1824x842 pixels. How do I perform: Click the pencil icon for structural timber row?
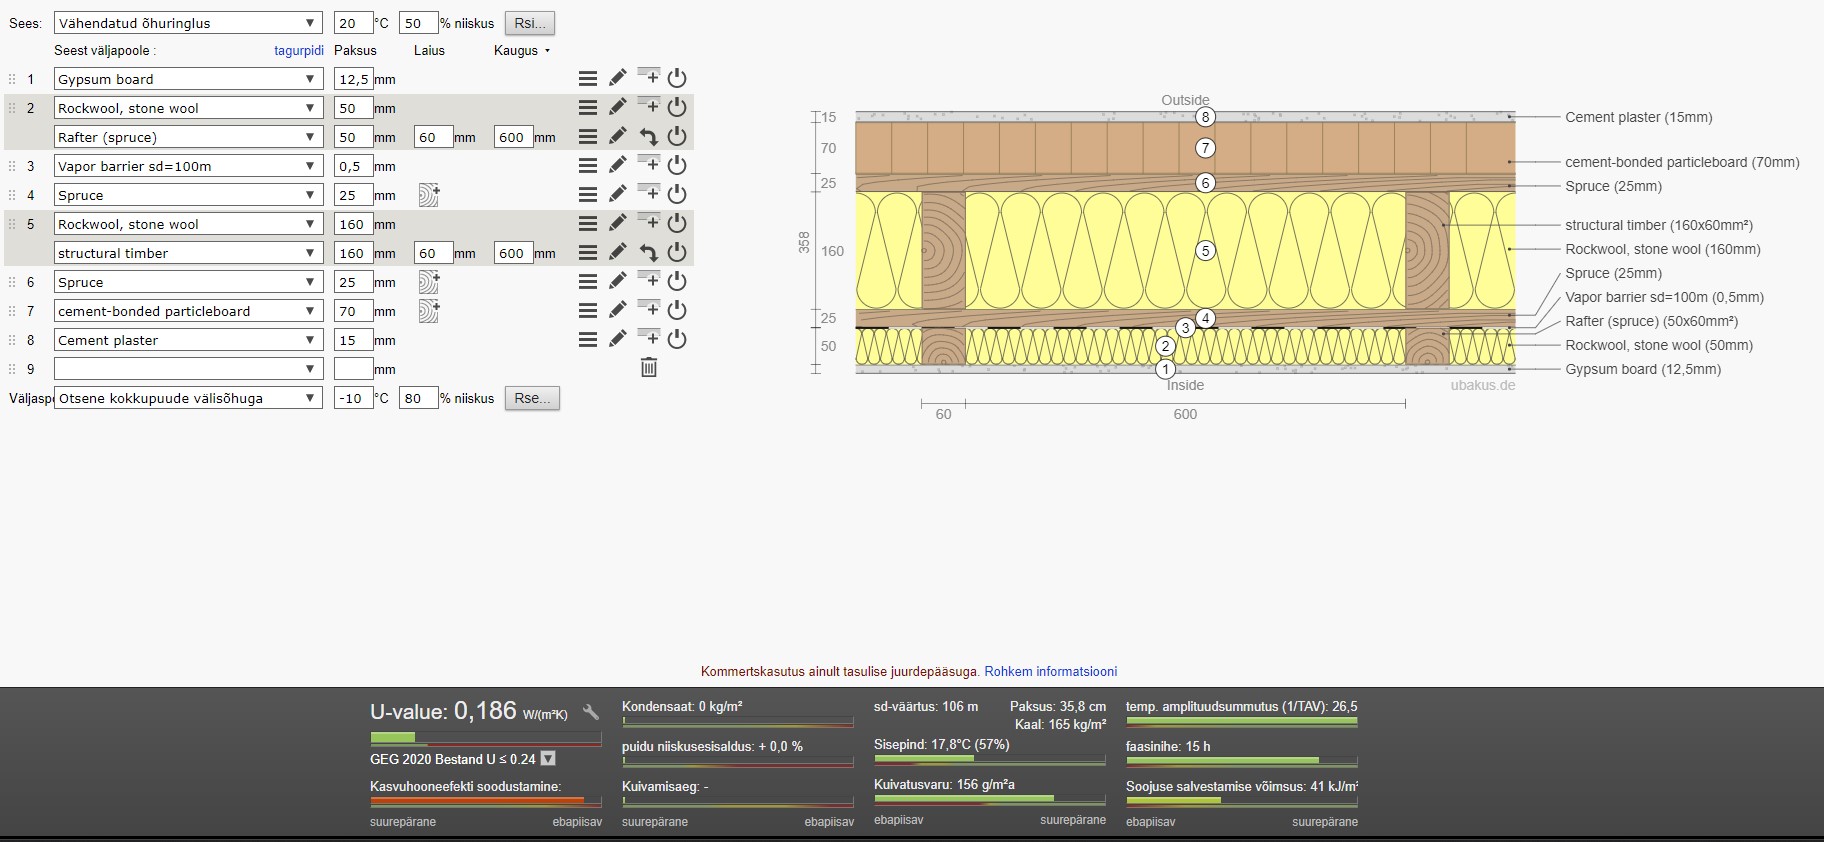pos(618,253)
